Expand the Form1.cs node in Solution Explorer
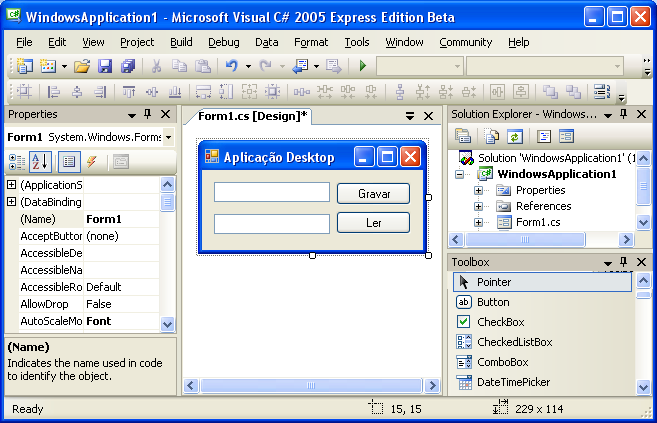657x423 pixels. point(478,222)
